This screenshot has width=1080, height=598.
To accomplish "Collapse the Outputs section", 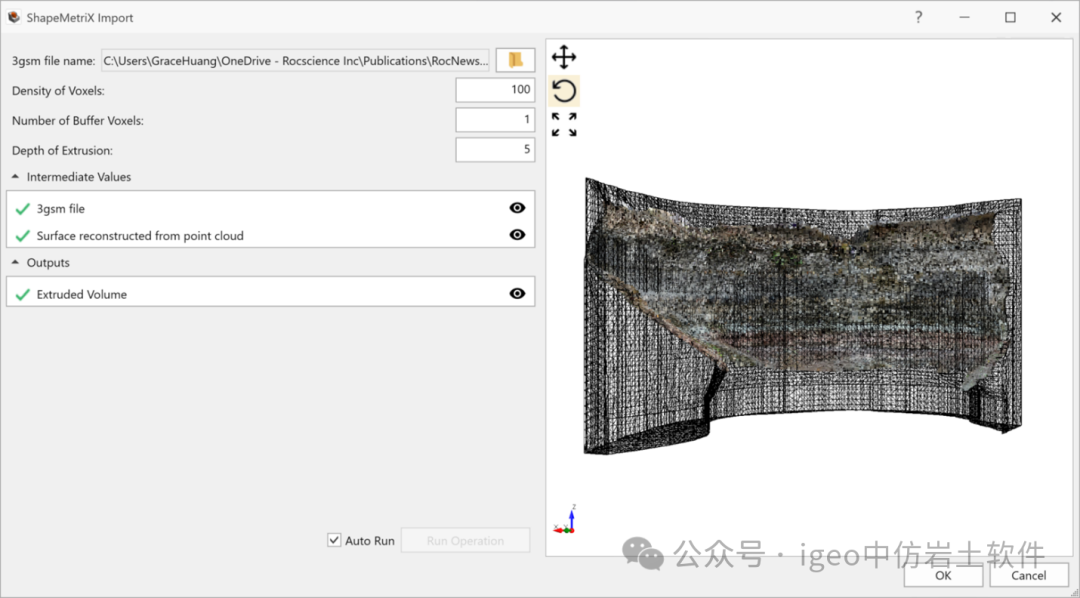I will [x=16, y=263].
